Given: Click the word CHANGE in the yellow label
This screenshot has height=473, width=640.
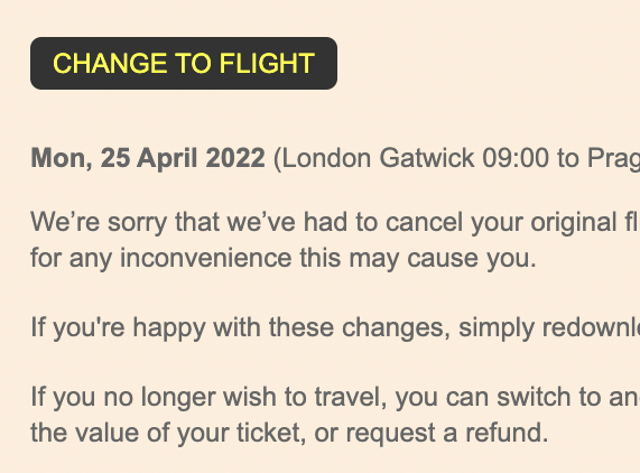Looking at the screenshot, I should (x=110, y=64).
